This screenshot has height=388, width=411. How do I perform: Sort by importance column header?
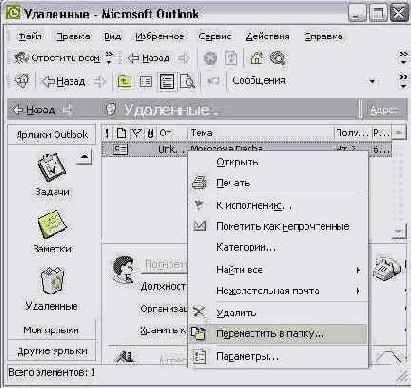pyautogui.click(x=107, y=133)
